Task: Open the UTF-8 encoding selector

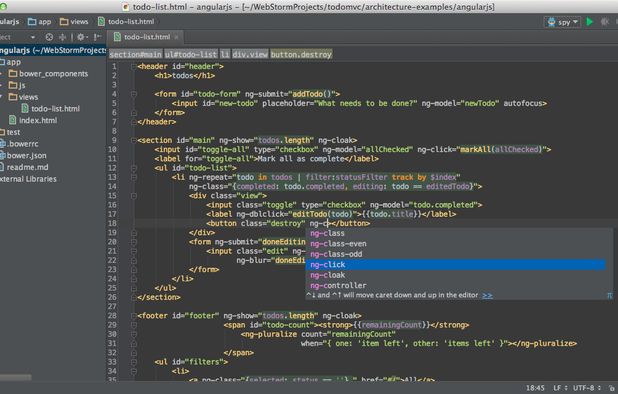Action: (x=586, y=388)
